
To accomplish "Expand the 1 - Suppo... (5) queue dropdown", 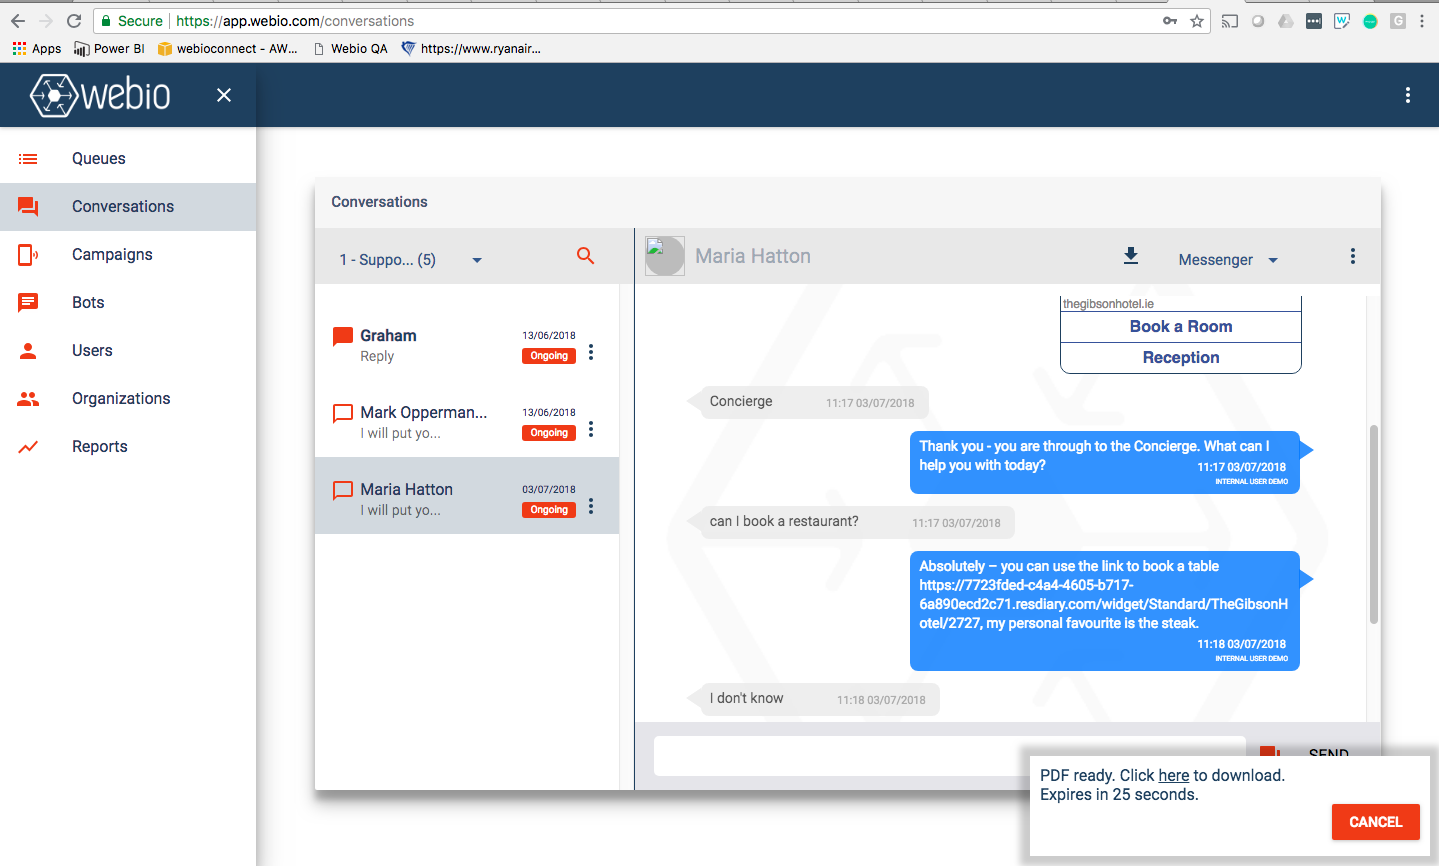I will (x=411, y=260).
